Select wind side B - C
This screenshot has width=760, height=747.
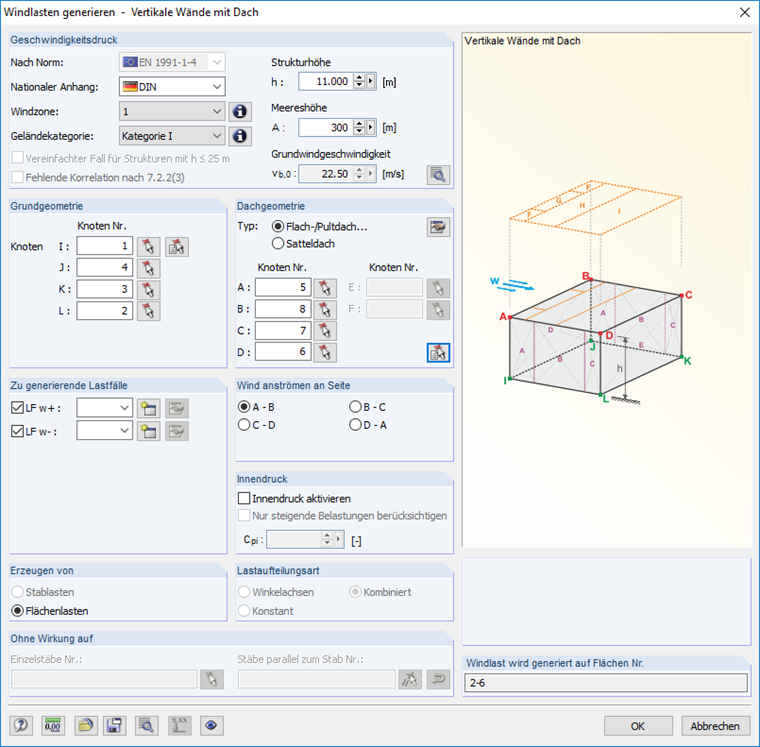tap(355, 407)
